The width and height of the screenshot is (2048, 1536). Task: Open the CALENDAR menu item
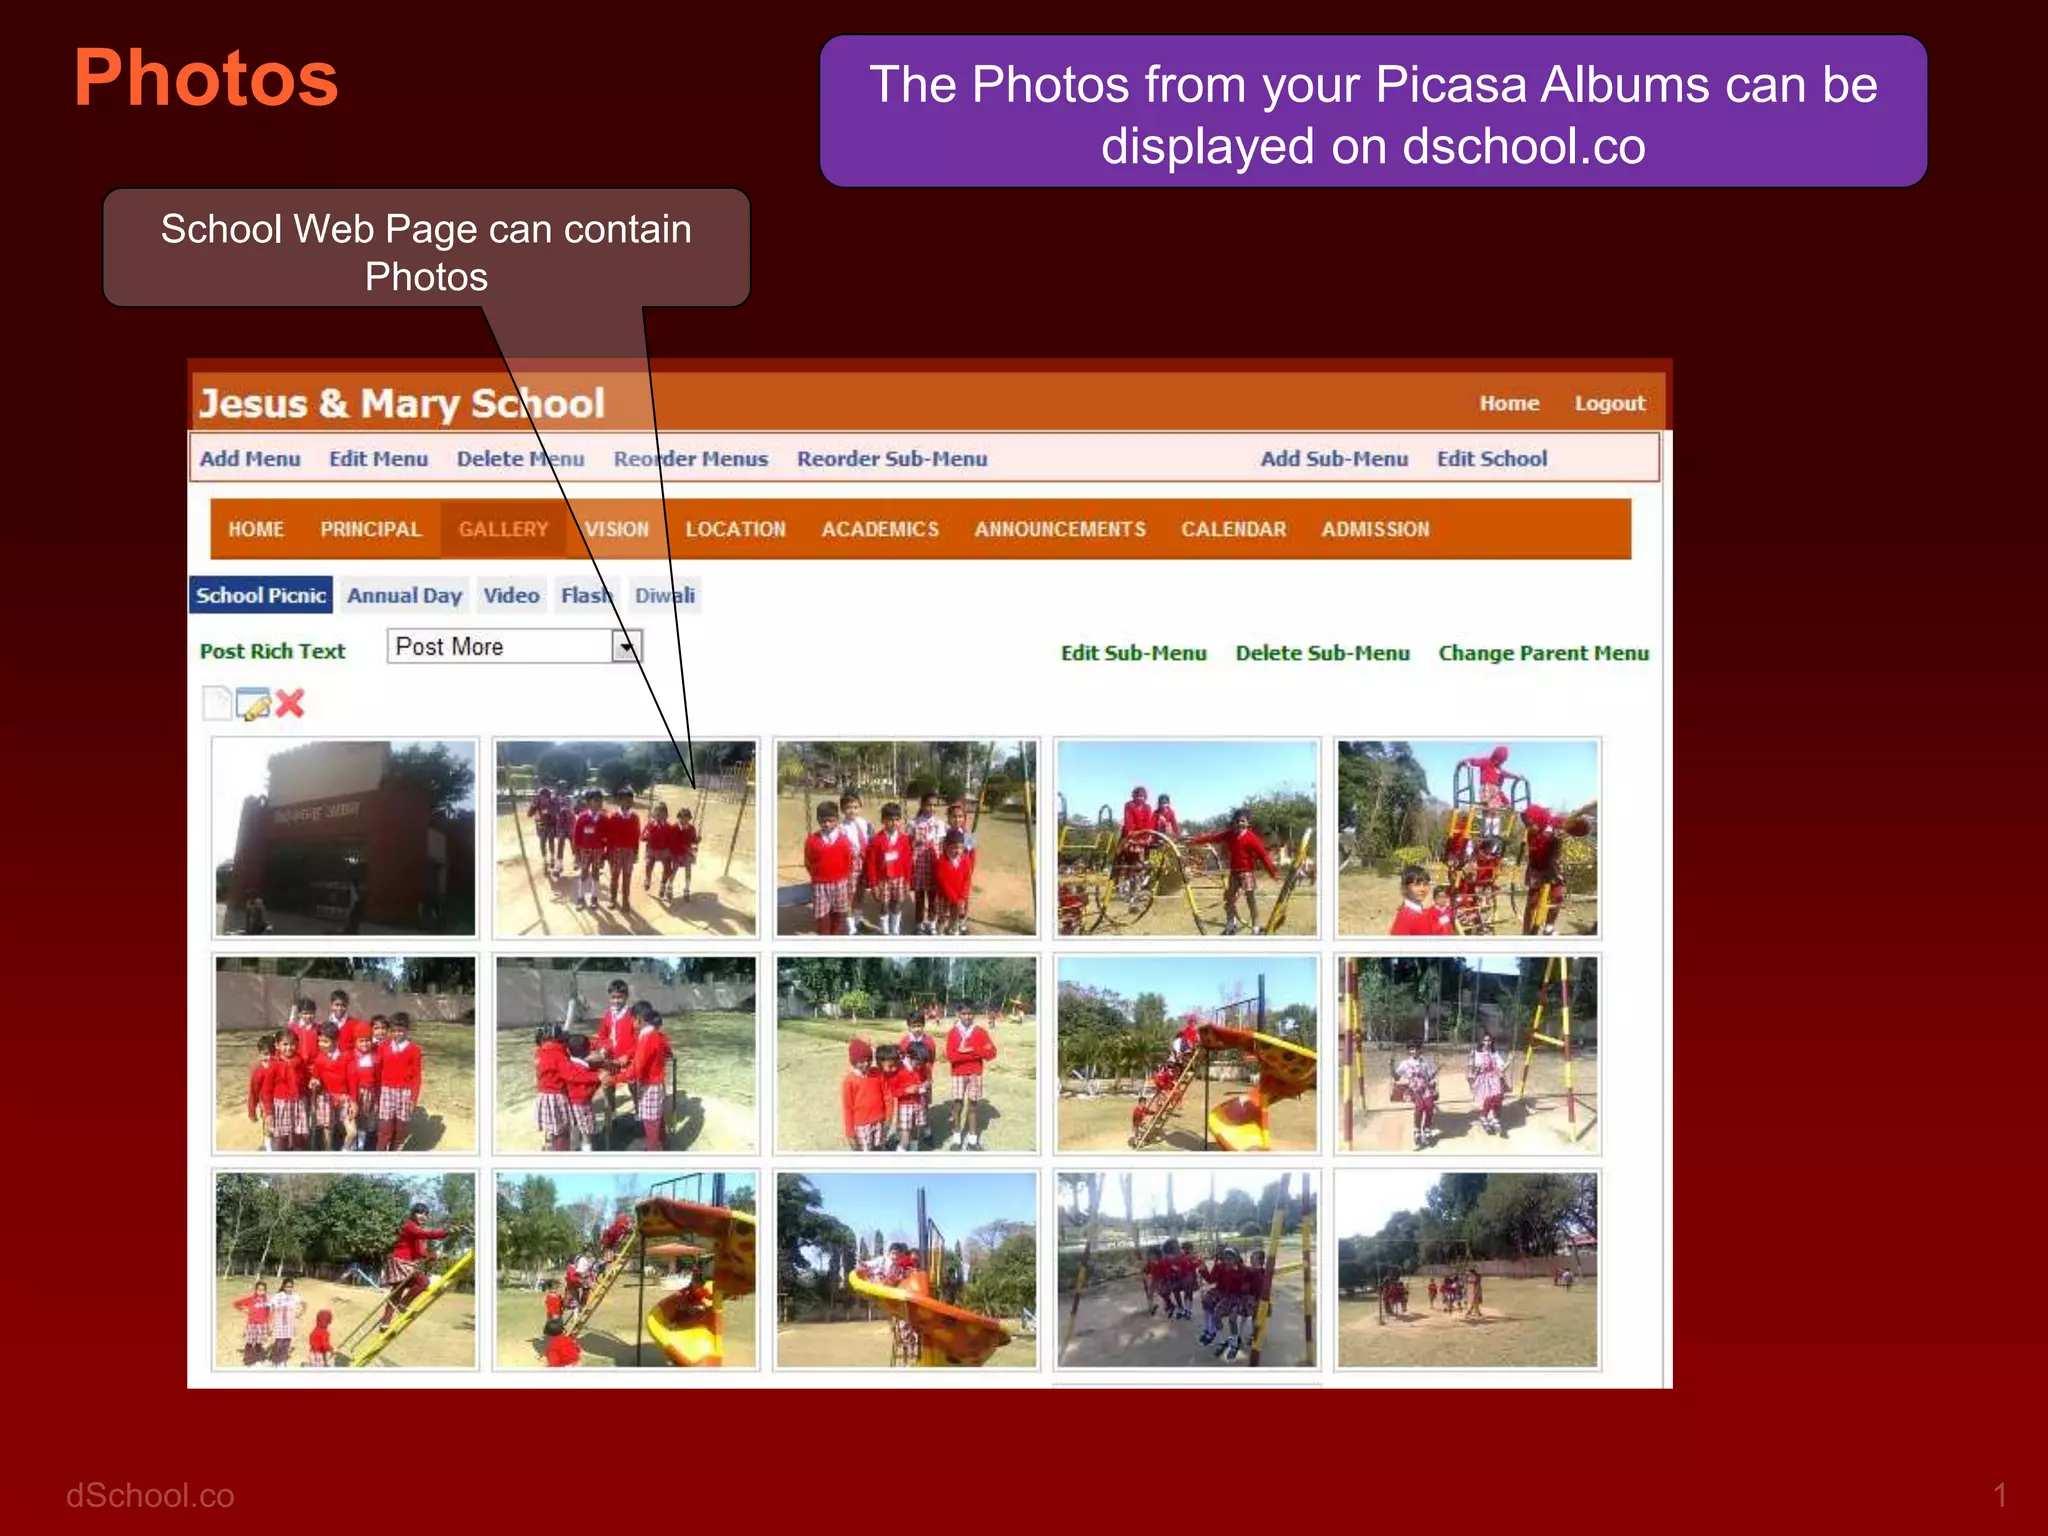tap(1233, 529)
